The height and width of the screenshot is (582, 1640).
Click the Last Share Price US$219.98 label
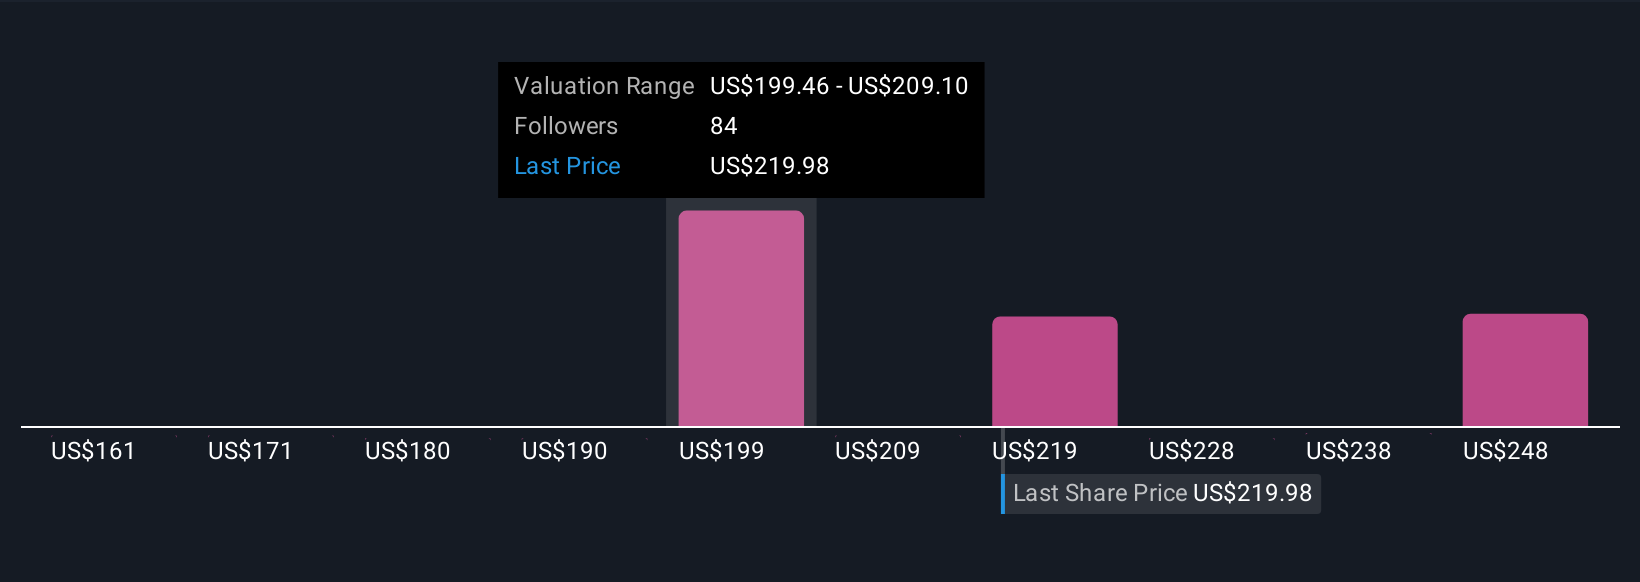(1162, 493)
